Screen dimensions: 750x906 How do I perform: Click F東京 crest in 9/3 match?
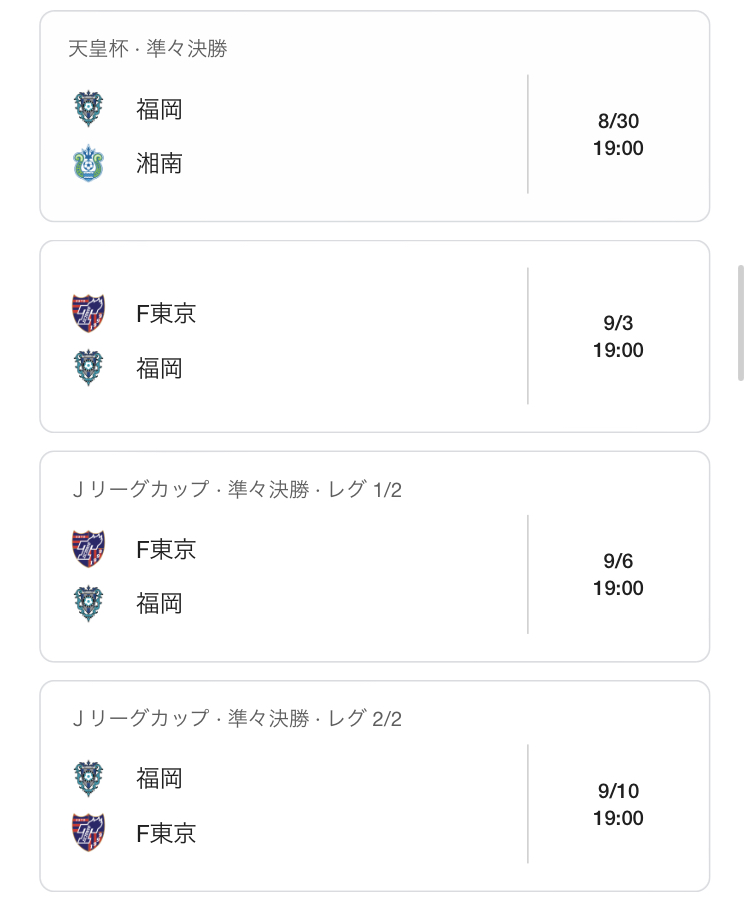click(x=88, y=313)
